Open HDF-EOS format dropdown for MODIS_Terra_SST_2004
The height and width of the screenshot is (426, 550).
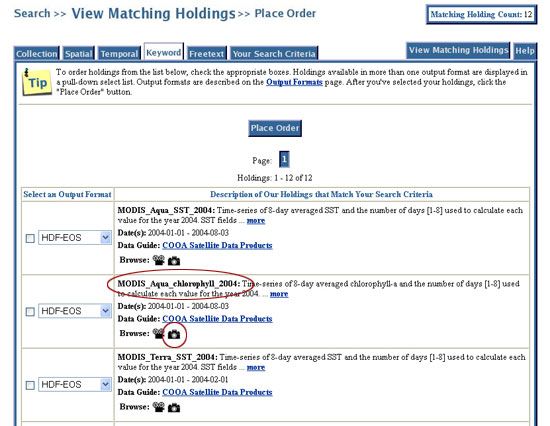click(x=75, y=385)
